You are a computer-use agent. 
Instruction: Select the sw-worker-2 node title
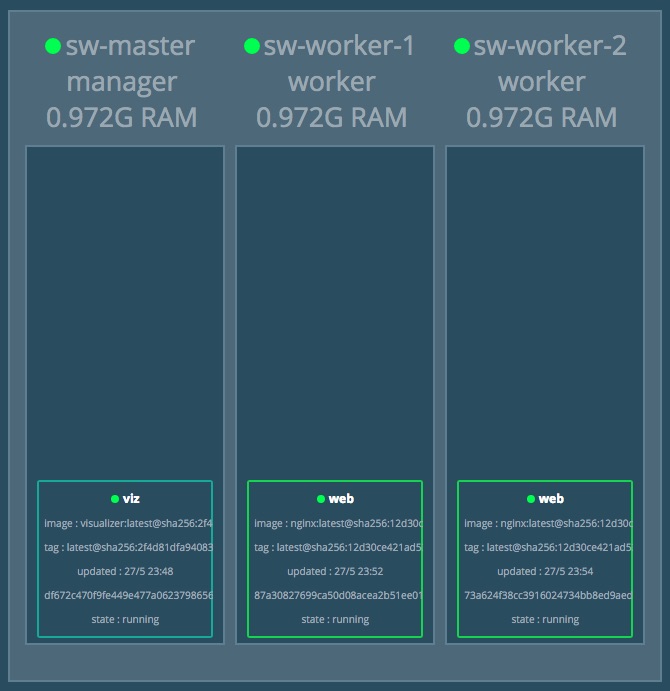click(550, 47)
